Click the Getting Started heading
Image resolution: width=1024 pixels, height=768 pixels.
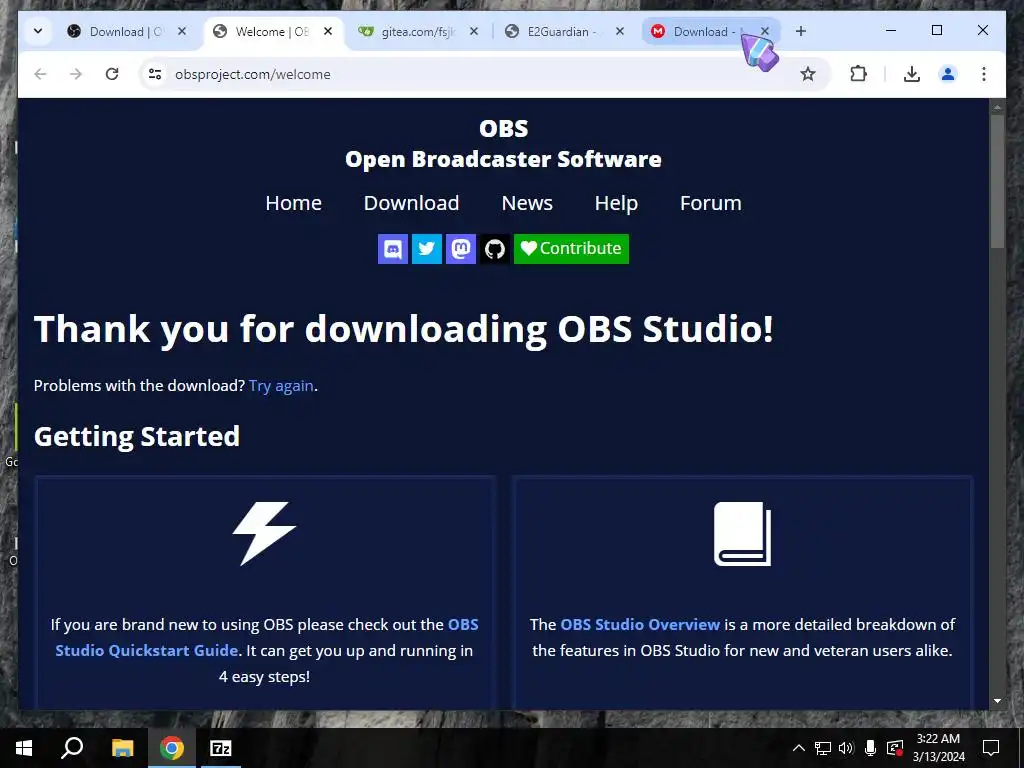(136, 436)
